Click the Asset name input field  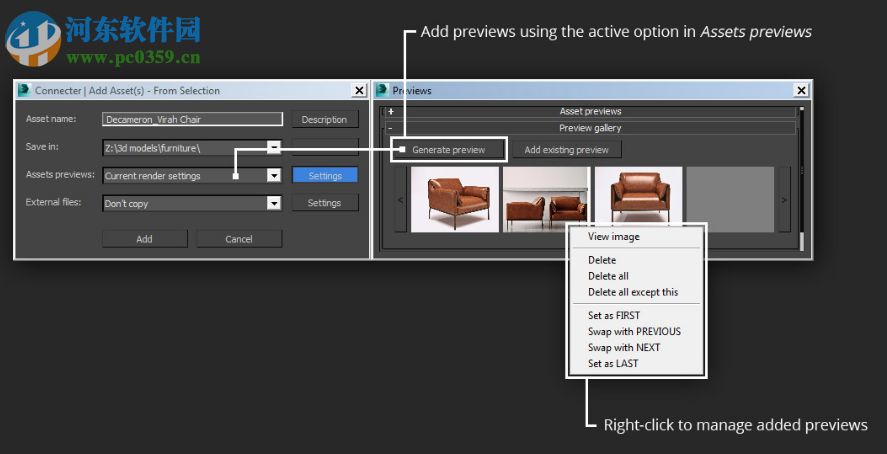(192, 119)
